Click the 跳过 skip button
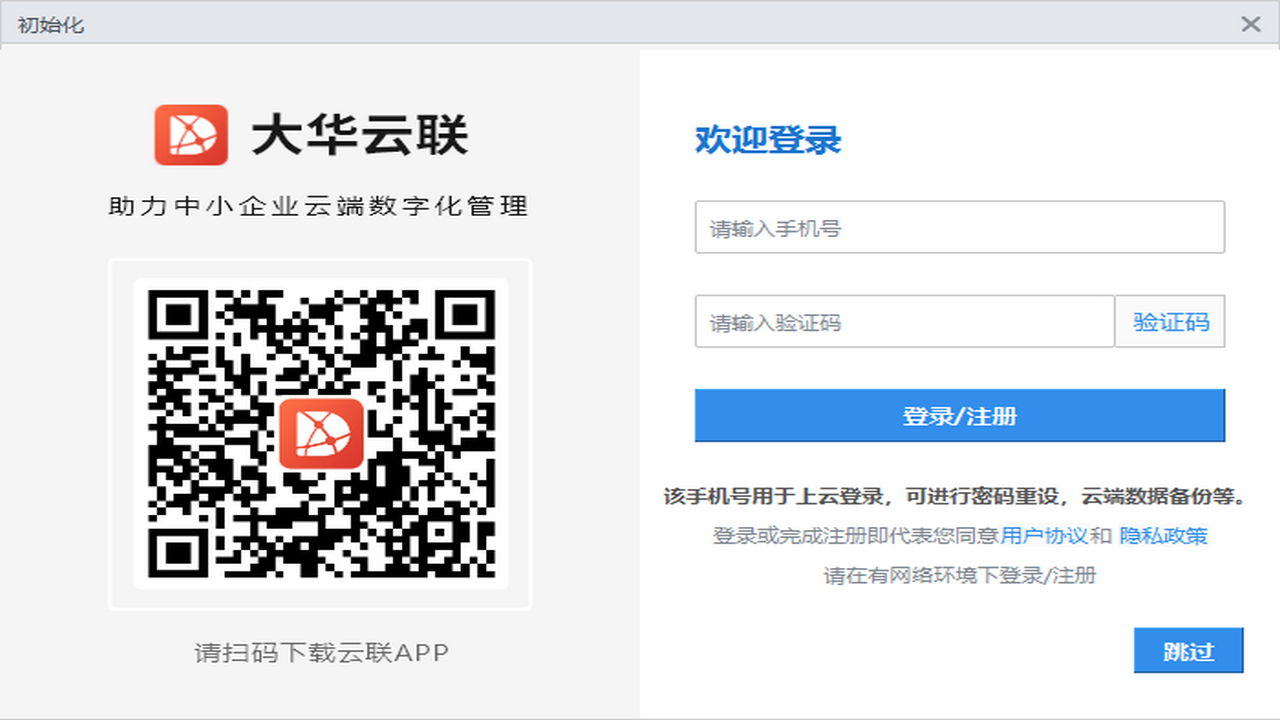1280x720 pixels. 1188,650
